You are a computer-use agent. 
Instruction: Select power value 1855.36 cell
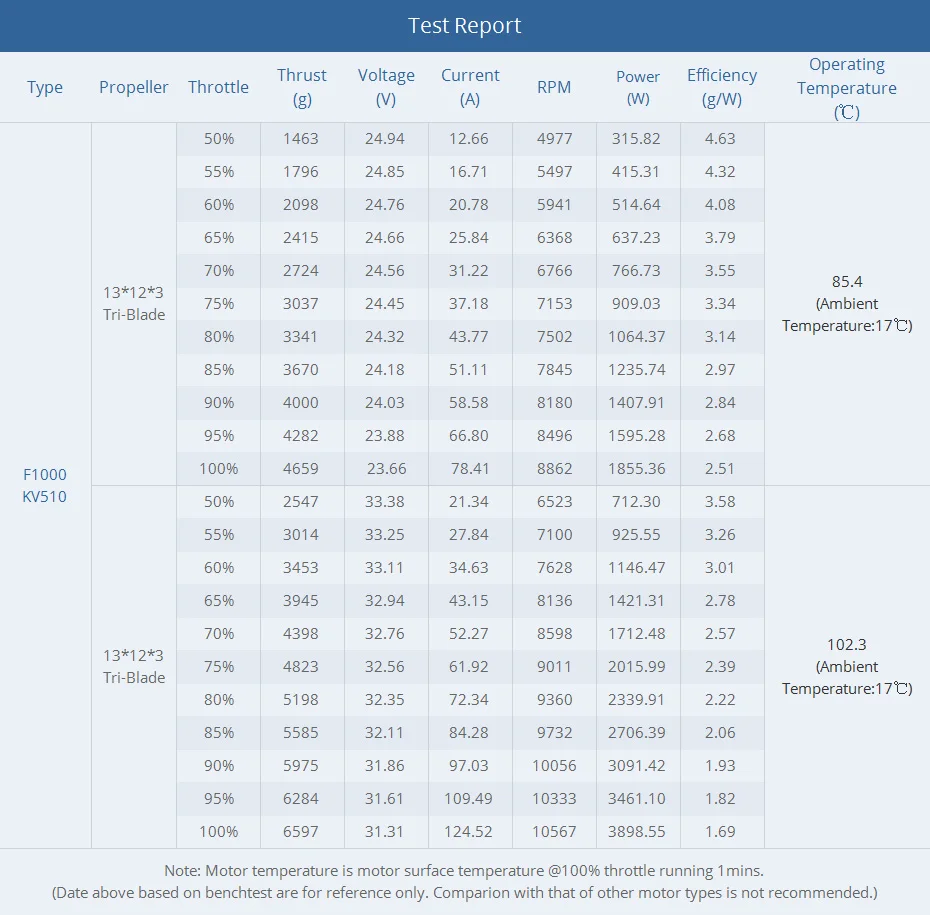[x=637, y=468]
